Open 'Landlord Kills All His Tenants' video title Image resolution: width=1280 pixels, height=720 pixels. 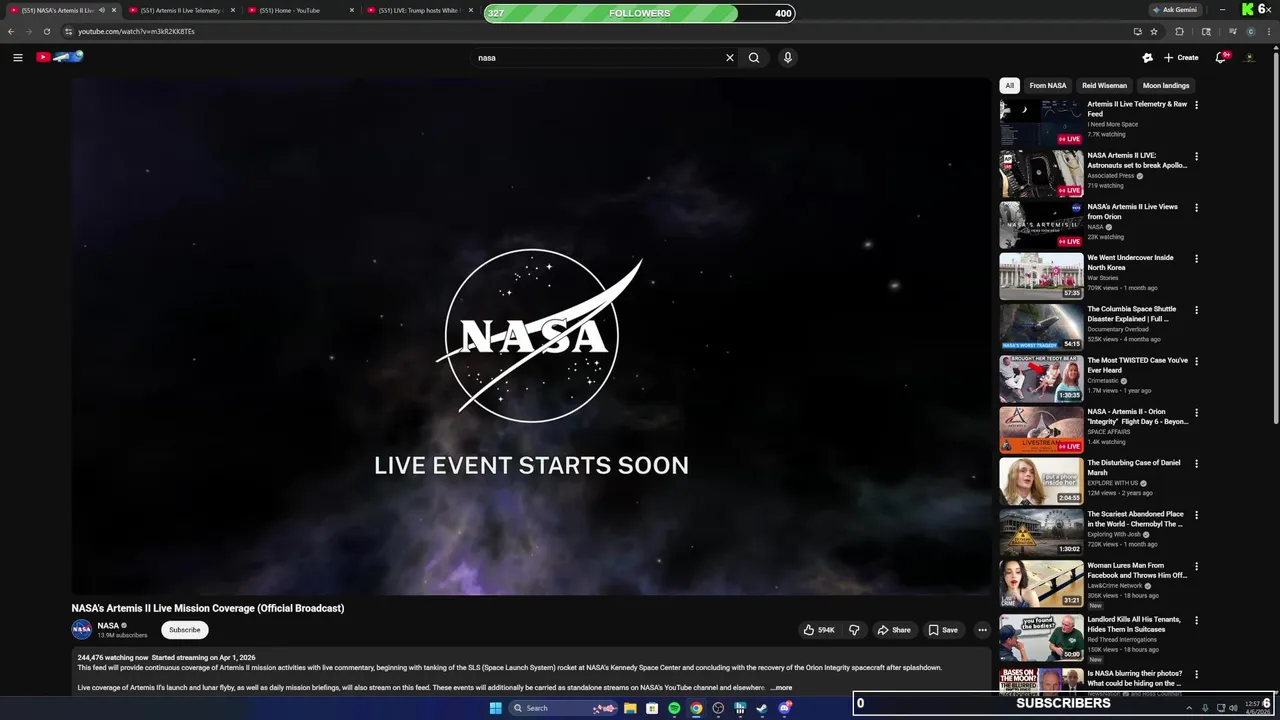(x=1134, y=624)
